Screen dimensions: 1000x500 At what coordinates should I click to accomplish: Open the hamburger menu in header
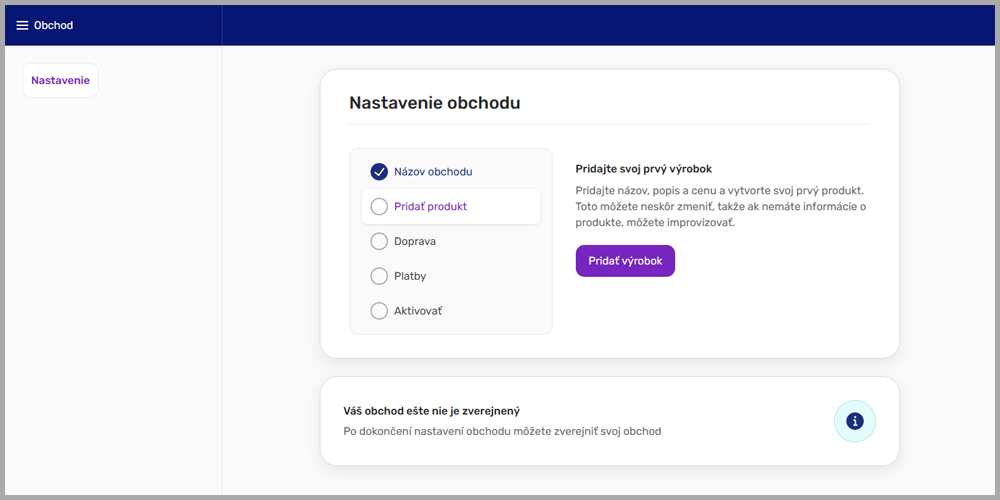click(22, 25)
